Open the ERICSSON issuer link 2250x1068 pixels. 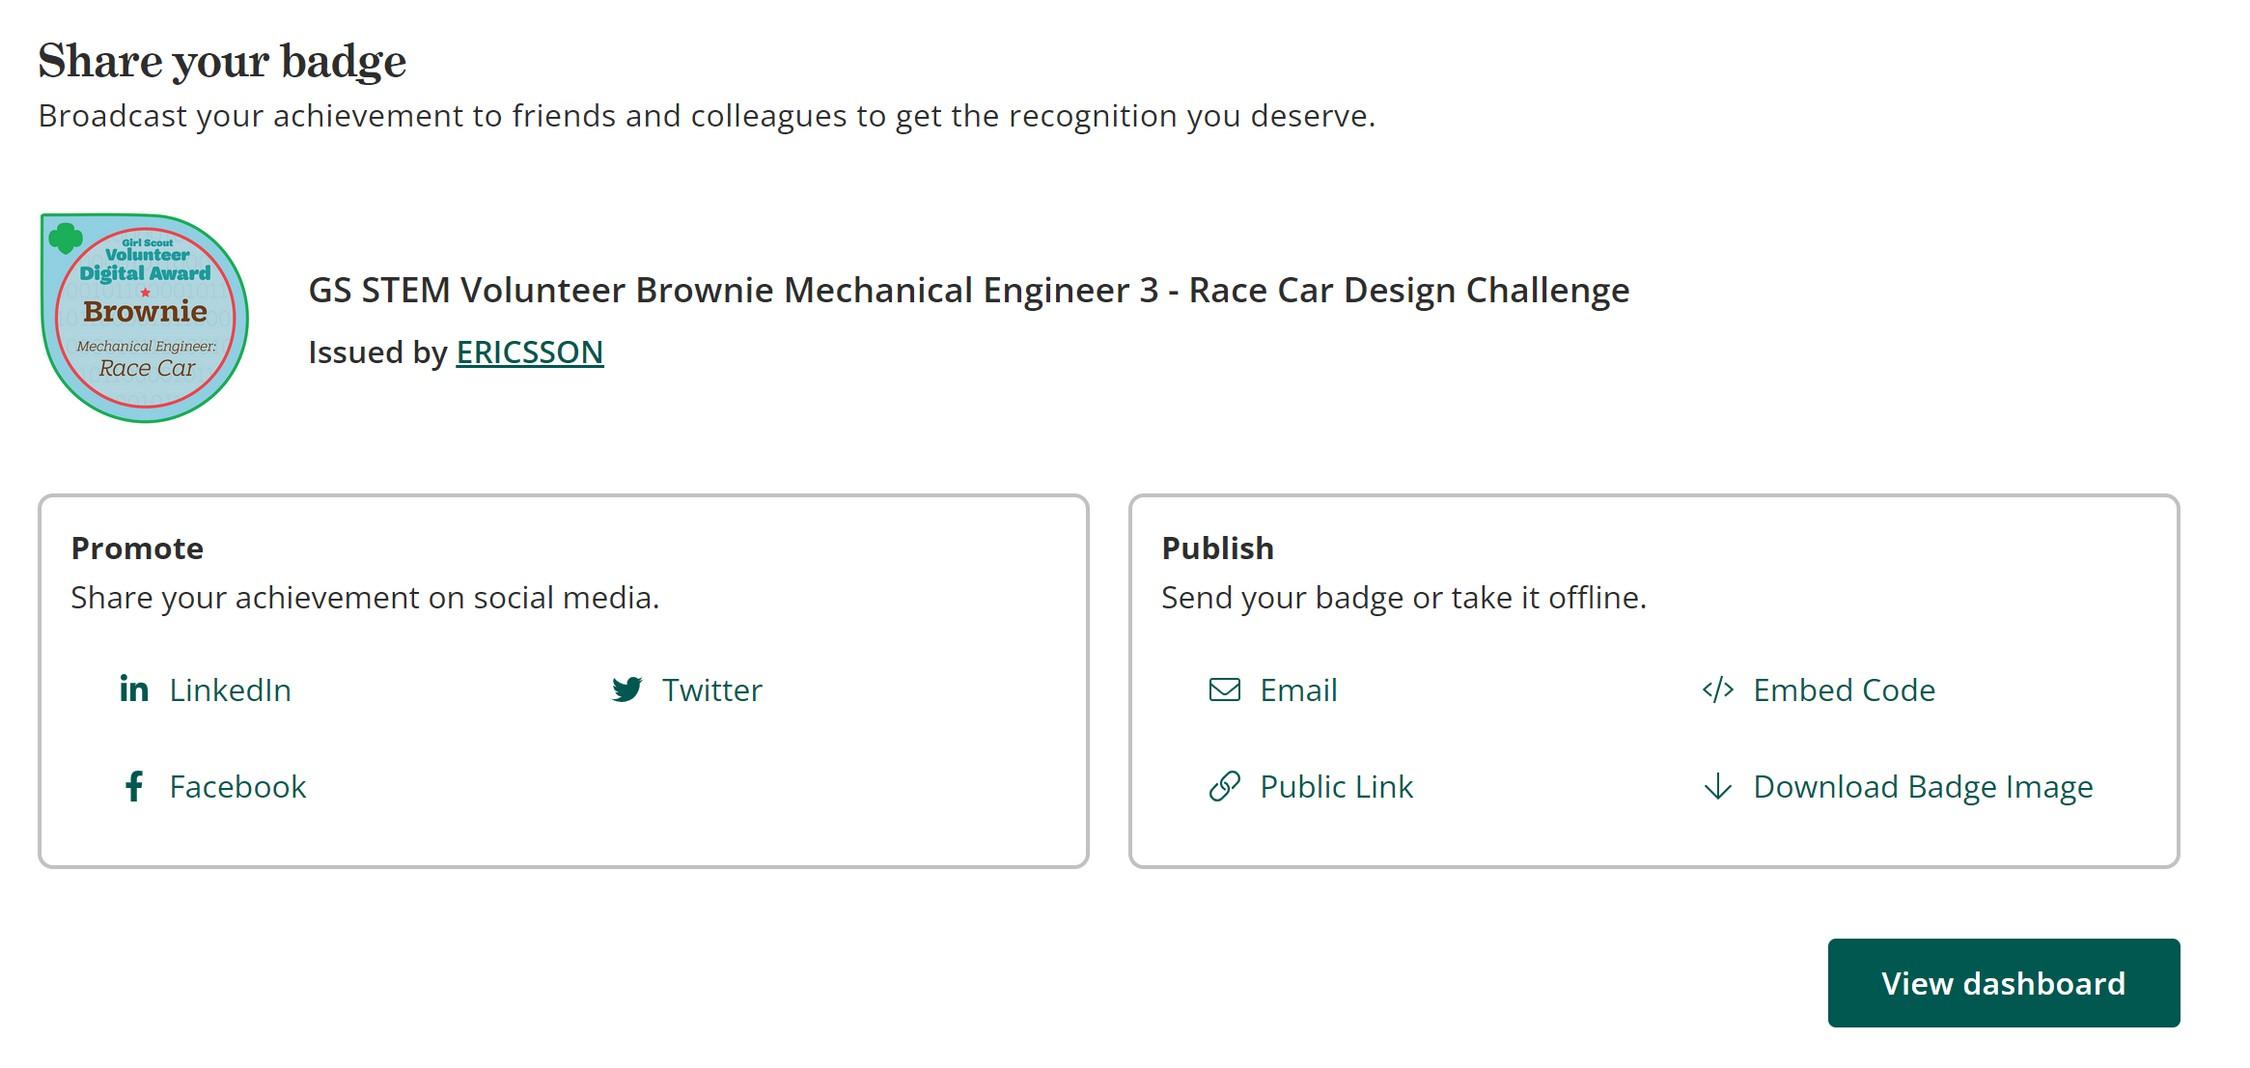tap(530, 352)
